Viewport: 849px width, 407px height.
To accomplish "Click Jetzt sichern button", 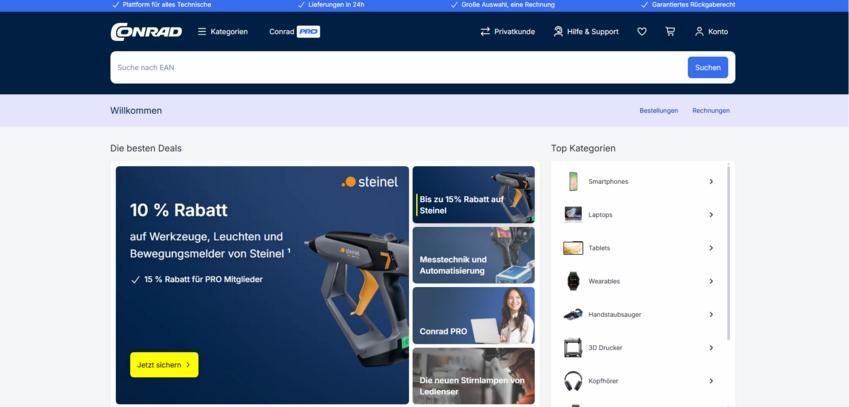I will point(164,365).
